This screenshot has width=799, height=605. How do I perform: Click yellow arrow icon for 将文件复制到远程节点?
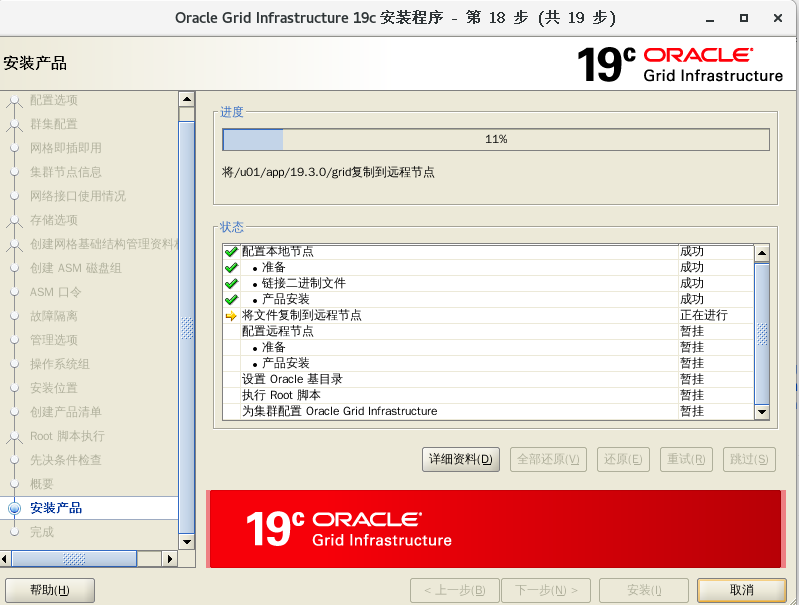(231, 315)
